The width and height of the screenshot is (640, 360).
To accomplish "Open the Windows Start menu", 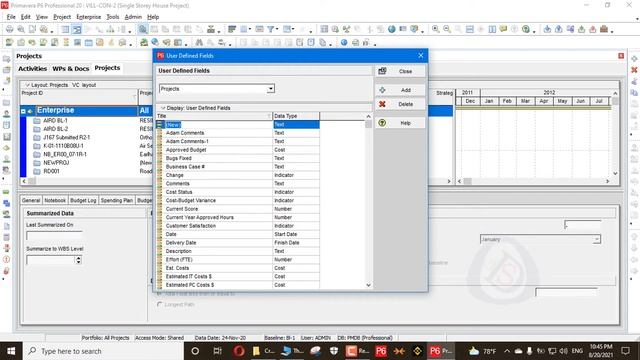I will [x=11, y=351].
